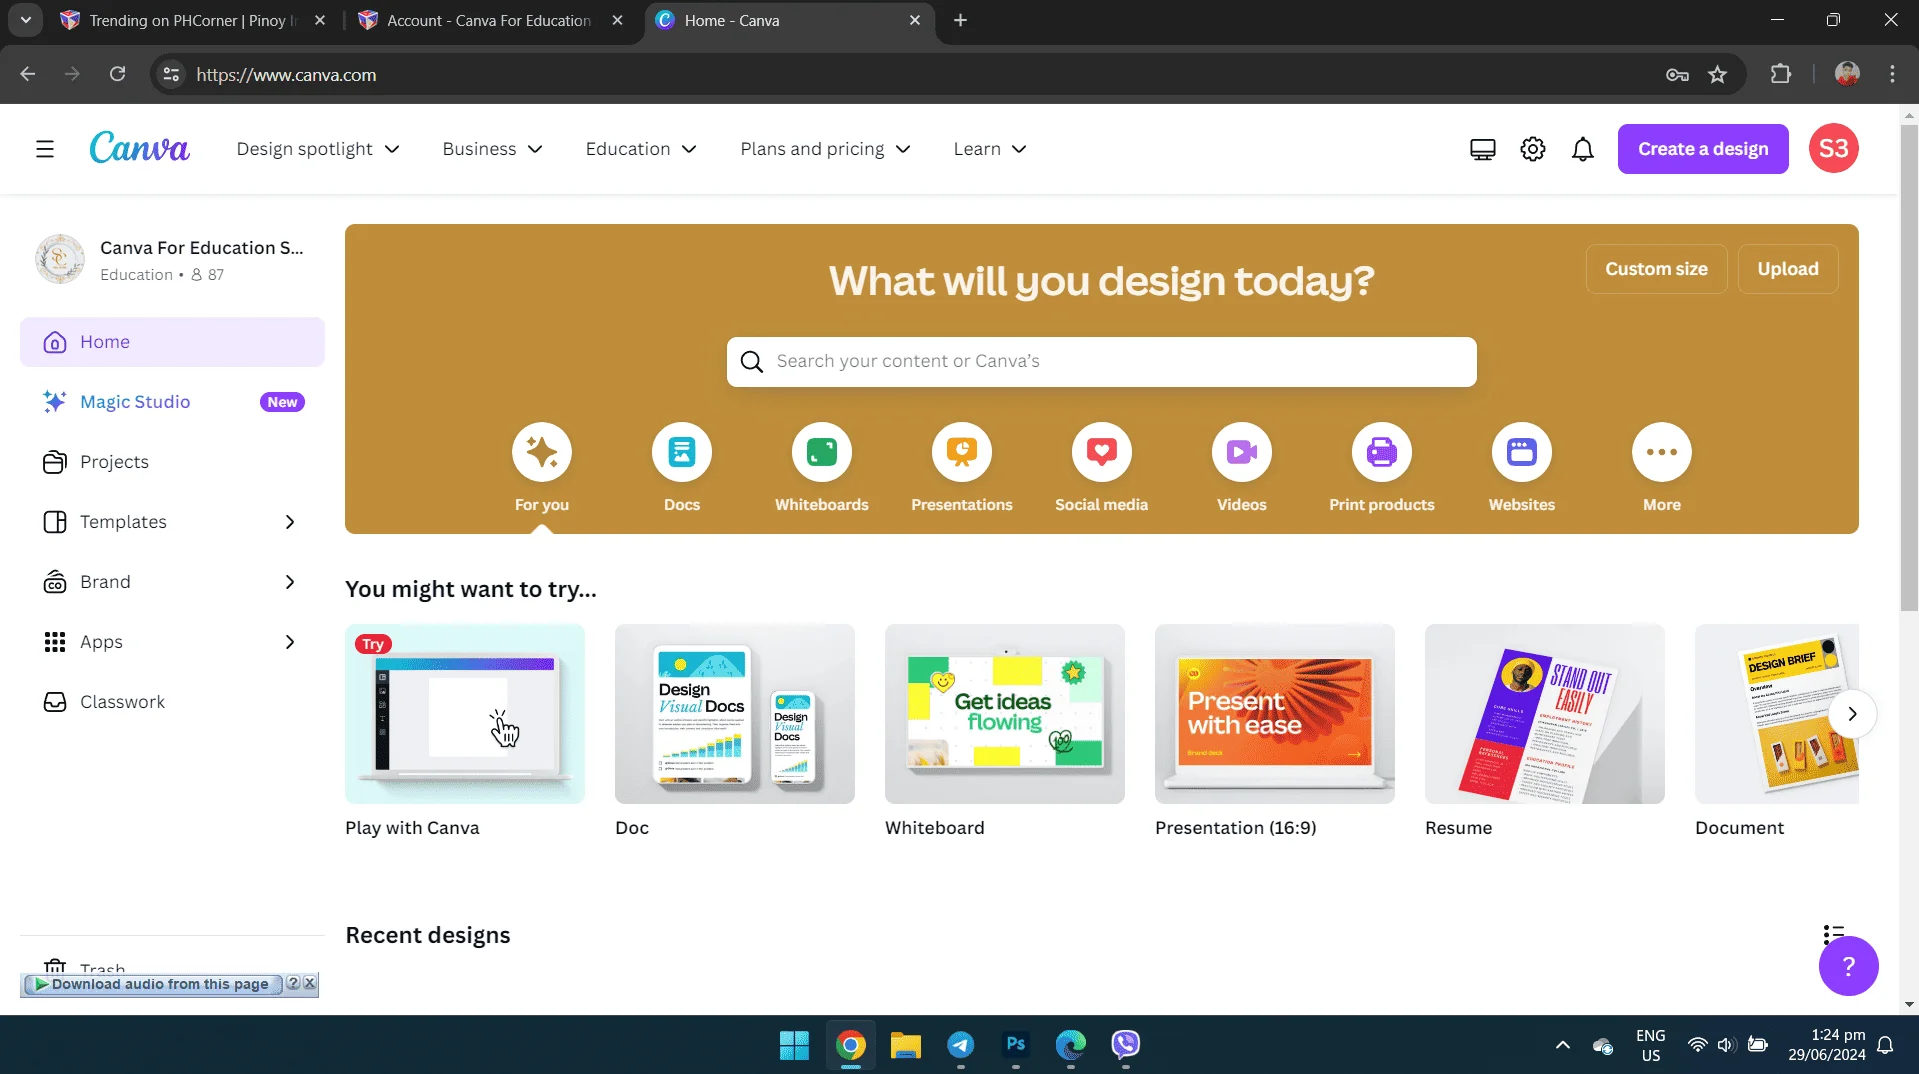Click the Upload button

click(1787, 269)
